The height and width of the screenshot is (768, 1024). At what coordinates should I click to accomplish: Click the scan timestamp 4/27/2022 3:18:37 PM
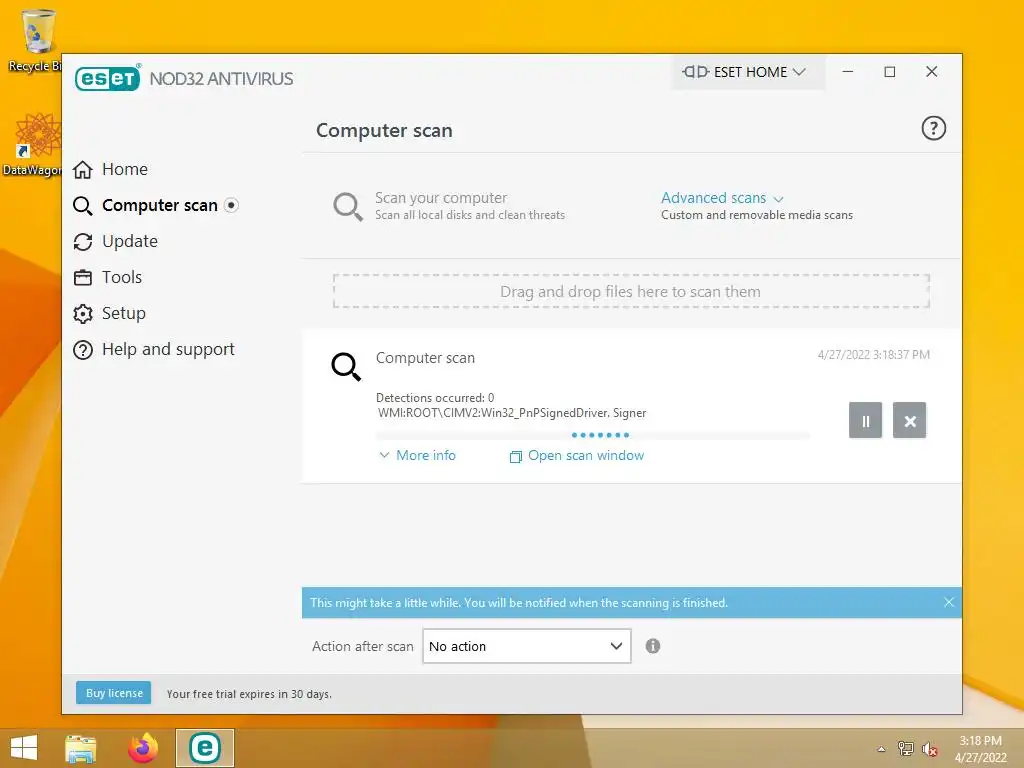pyautogui.click(x=873, y=355)
